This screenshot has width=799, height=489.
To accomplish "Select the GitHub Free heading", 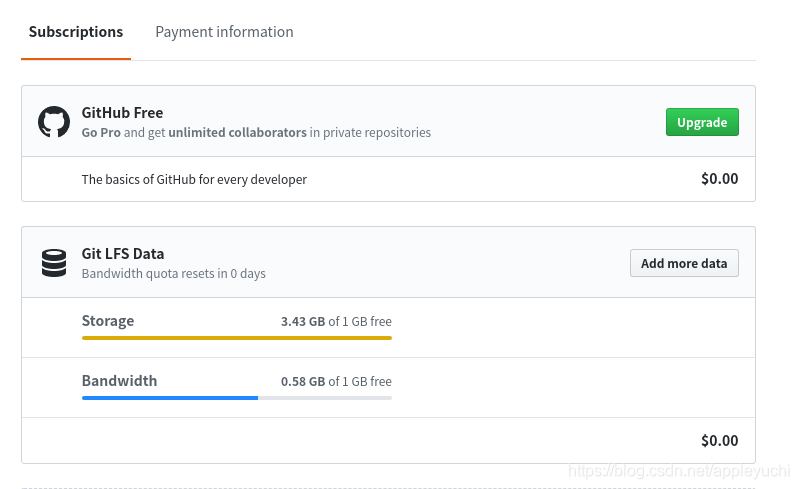I will 122,113.
